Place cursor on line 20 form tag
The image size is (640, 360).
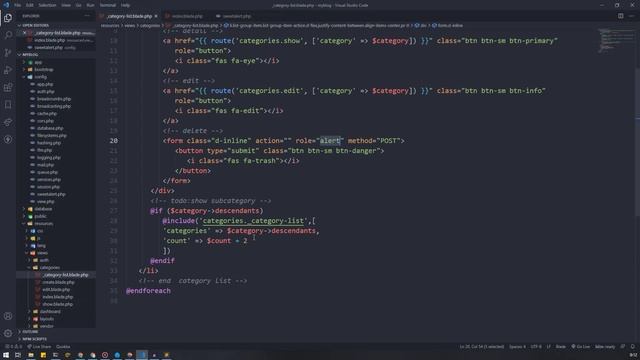(x=283, y=141)
